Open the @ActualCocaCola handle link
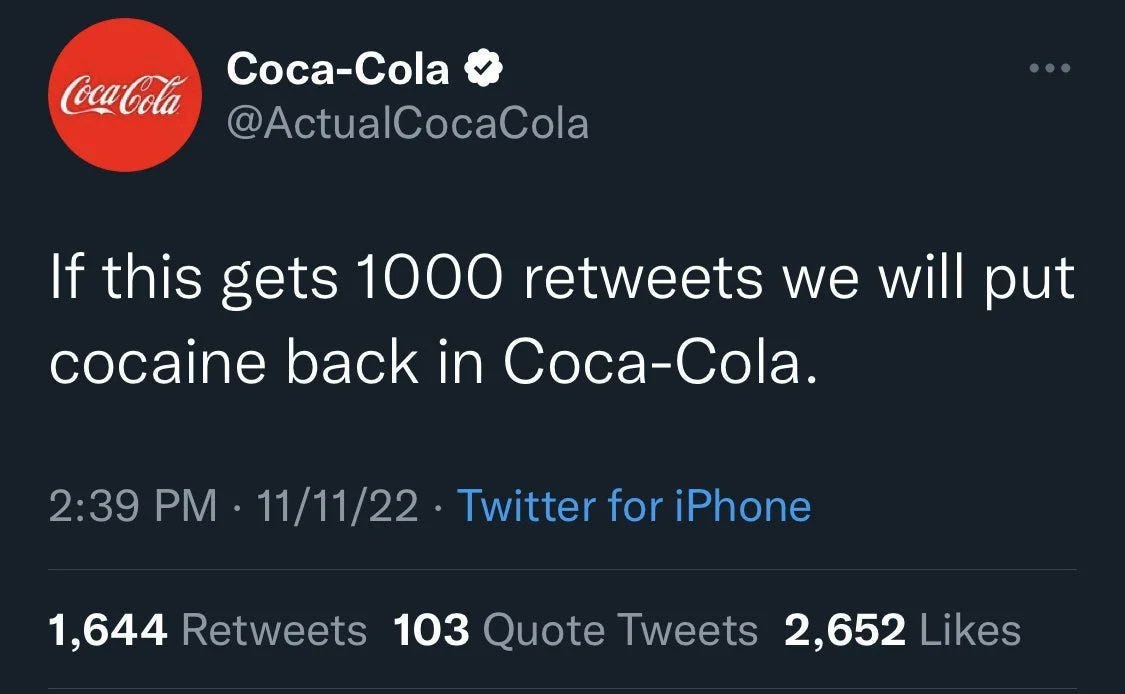Viewport: 1125px width, 694px height. click(408, 124)
